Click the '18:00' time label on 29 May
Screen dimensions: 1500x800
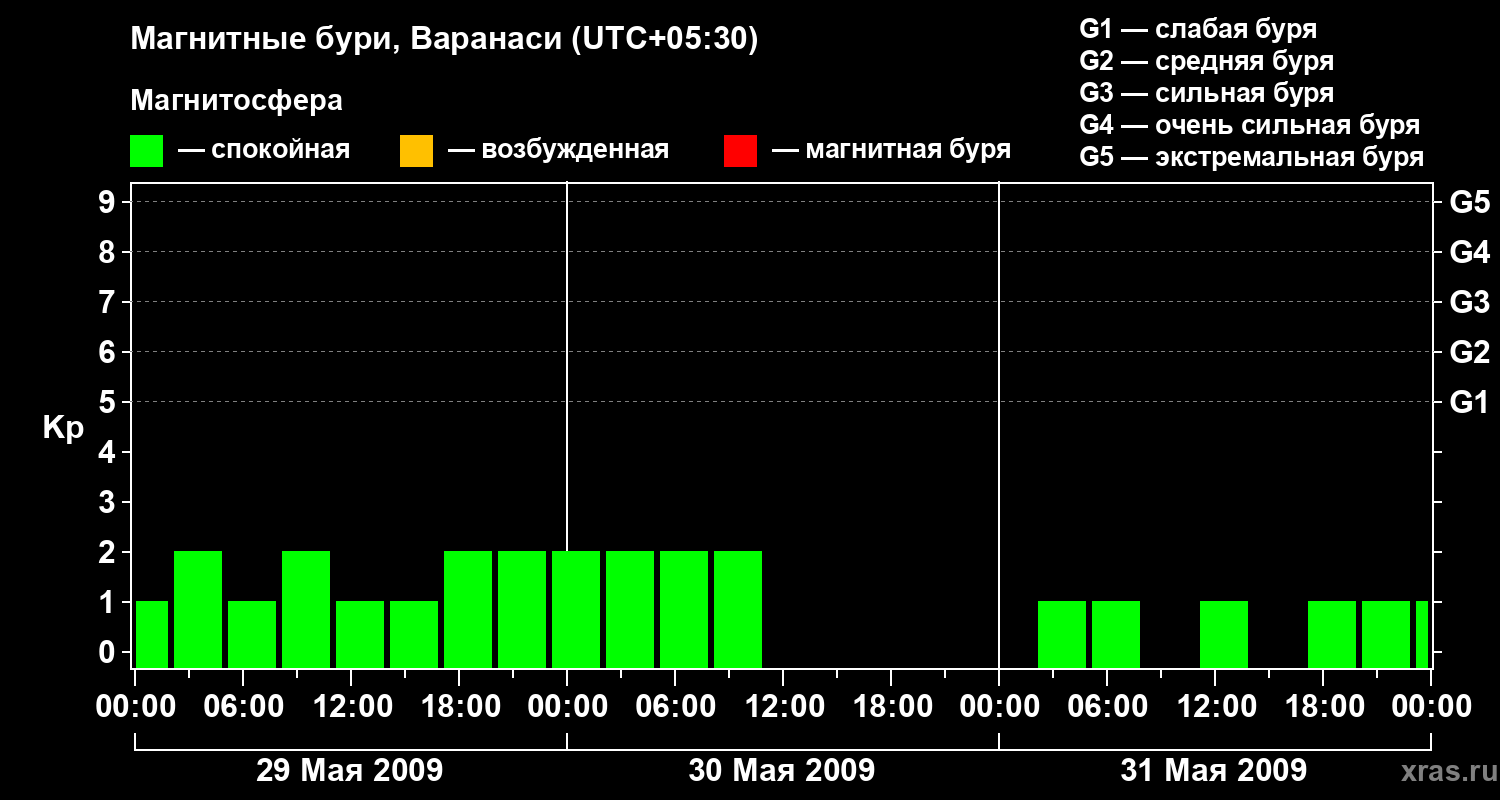(x=459, y=707)
